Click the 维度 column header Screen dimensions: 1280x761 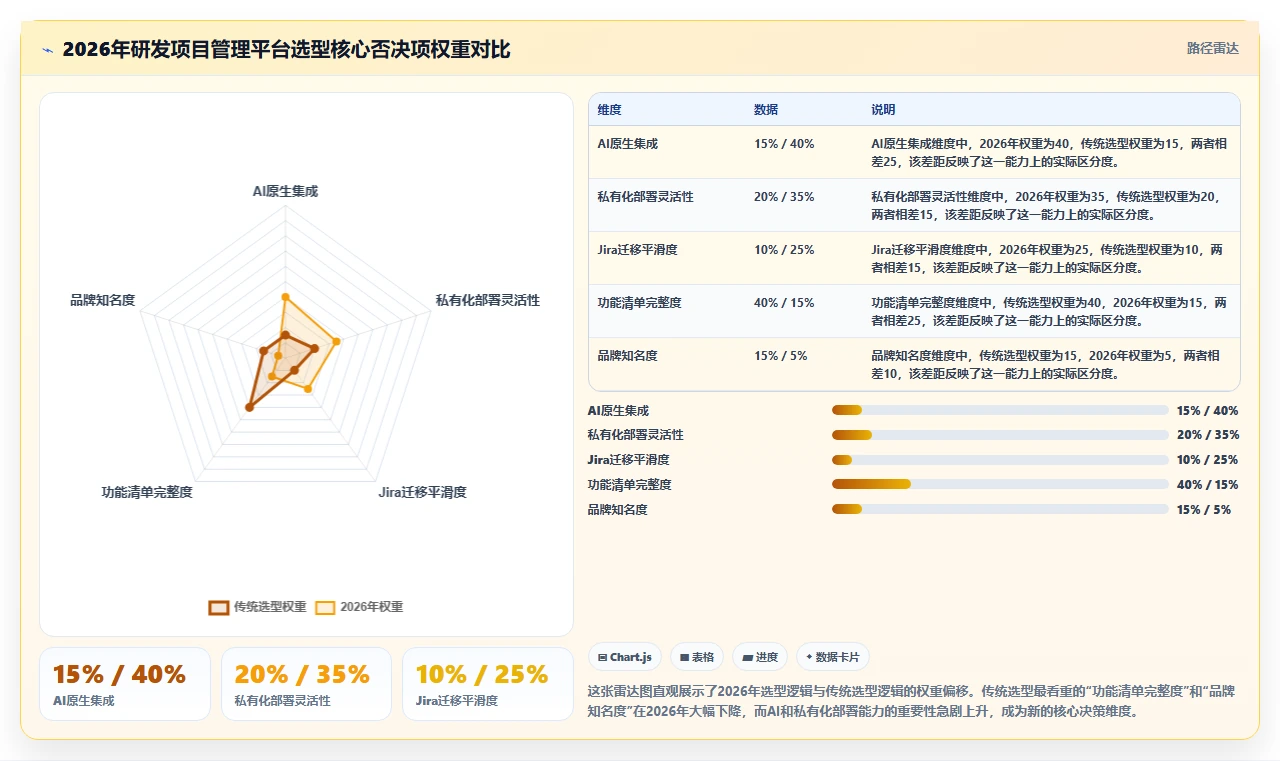click(x=609, y=110)
